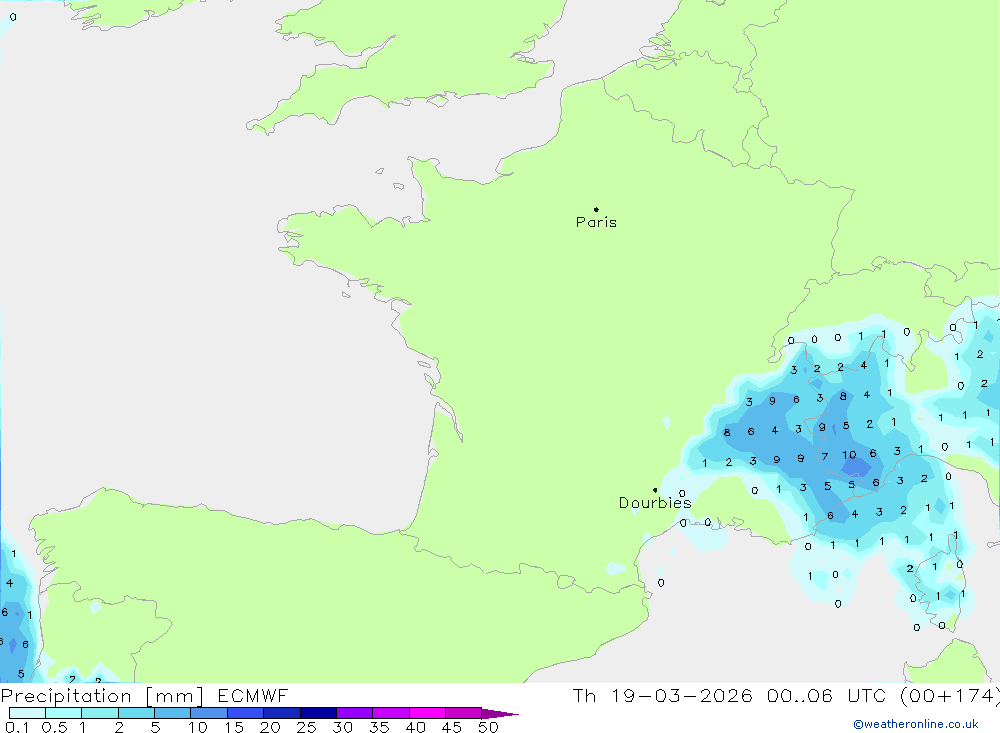Click the '35' legend scale label
1000x733 pixels.
(379, 727)
